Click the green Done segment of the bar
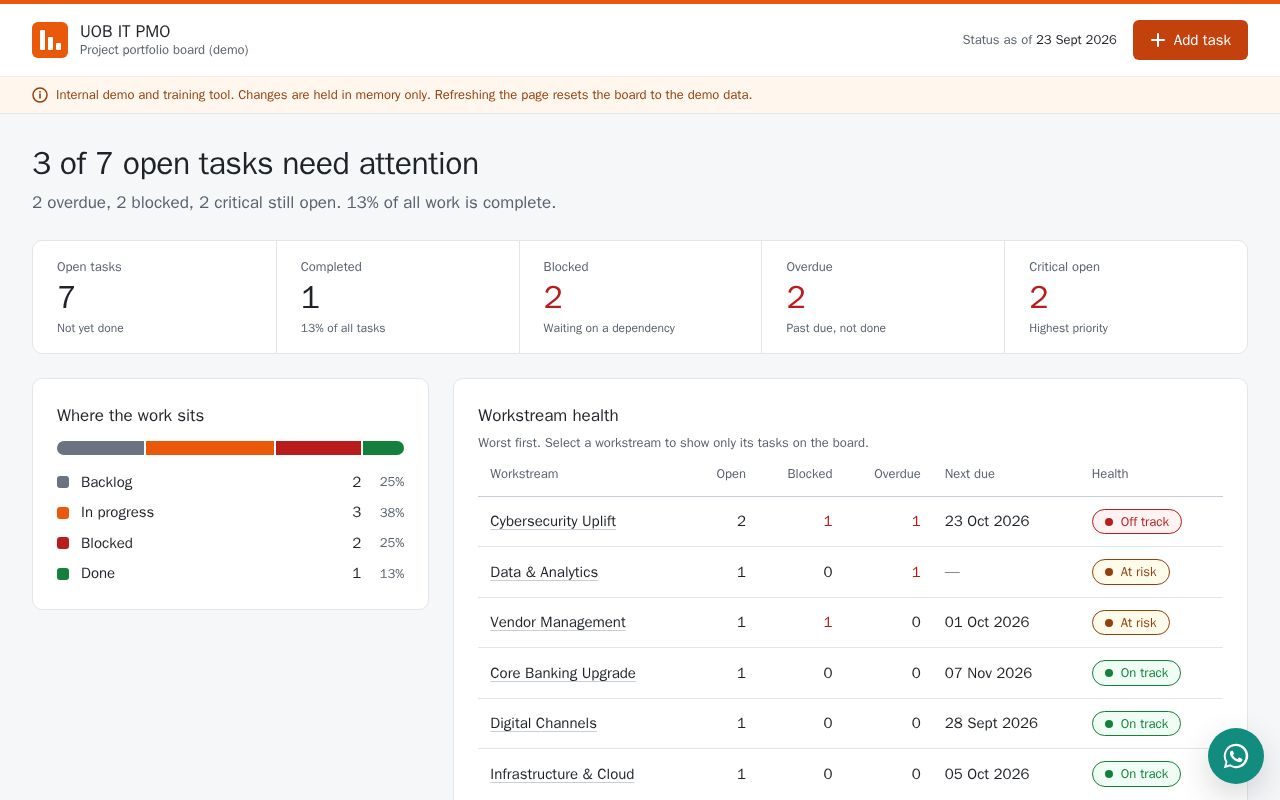The height and width of the screenshot is (800, 1280). pyautogui.click(x=383, y=448)
